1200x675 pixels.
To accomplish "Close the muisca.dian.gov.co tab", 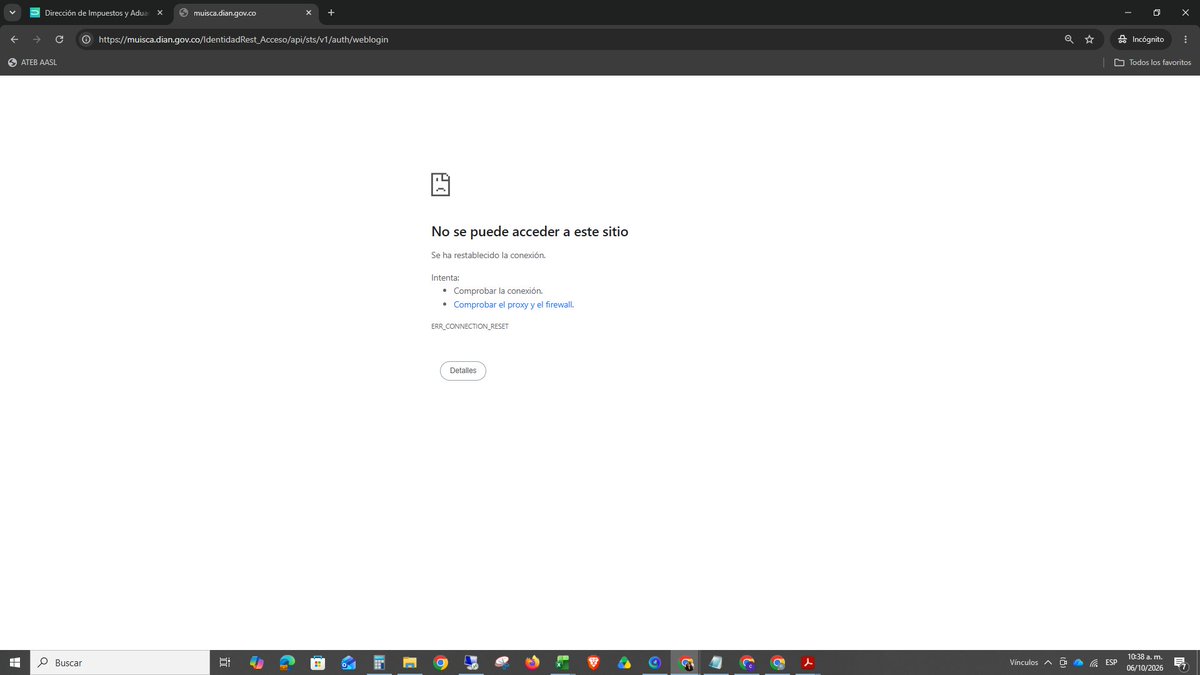I will coord(306,12).
